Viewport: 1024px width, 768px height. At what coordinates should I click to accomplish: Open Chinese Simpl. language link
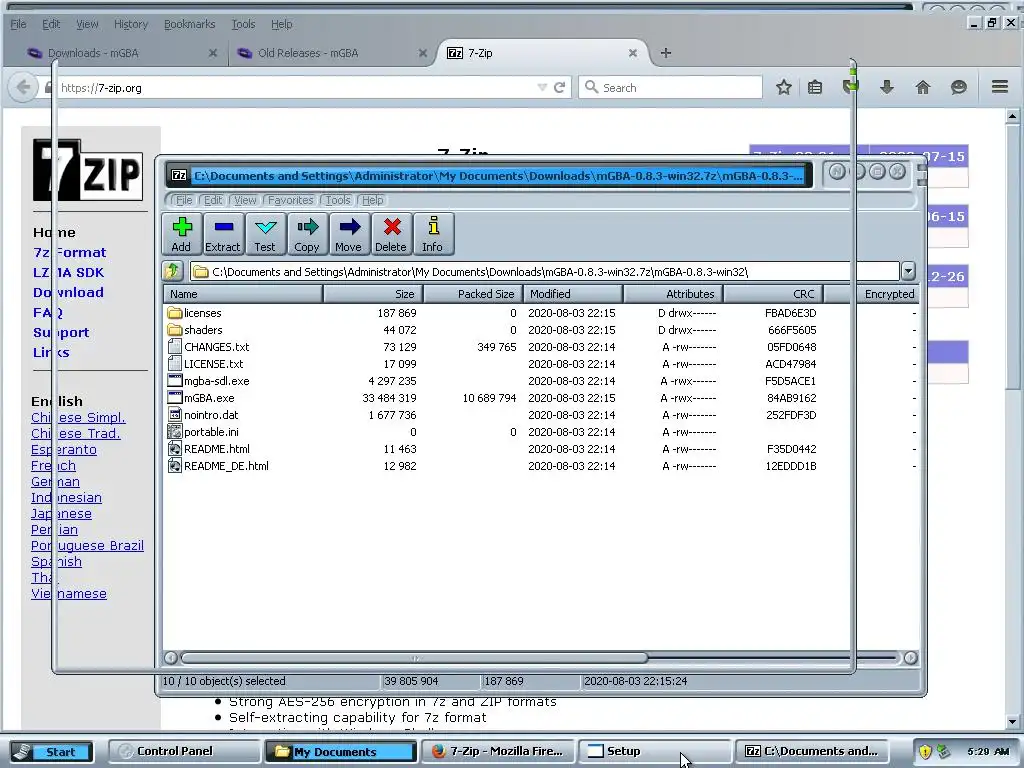(x=78, y=417)
